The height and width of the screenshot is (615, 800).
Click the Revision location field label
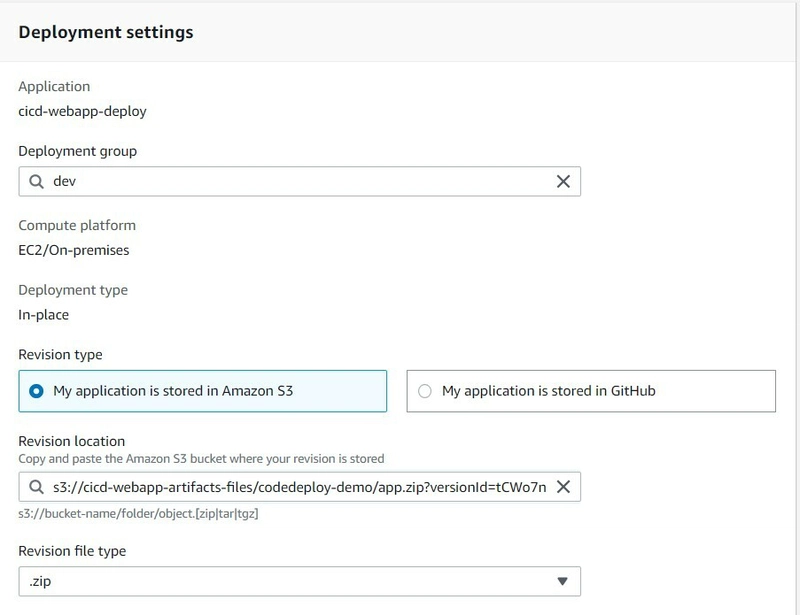(71, 441)
